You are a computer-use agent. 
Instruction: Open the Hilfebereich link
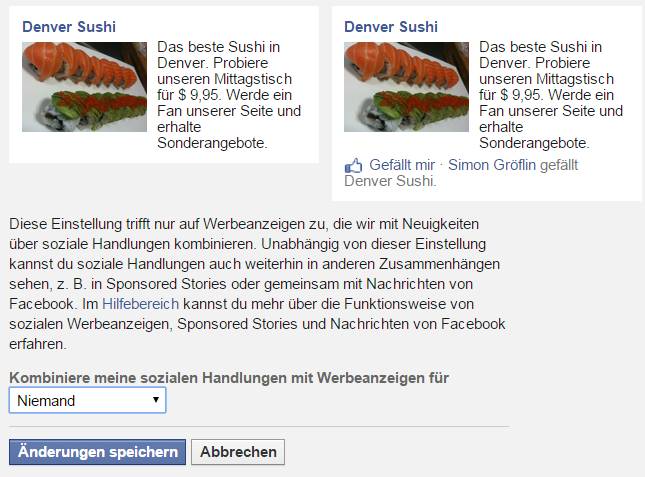pyautogui.click(x=140, y=304)
